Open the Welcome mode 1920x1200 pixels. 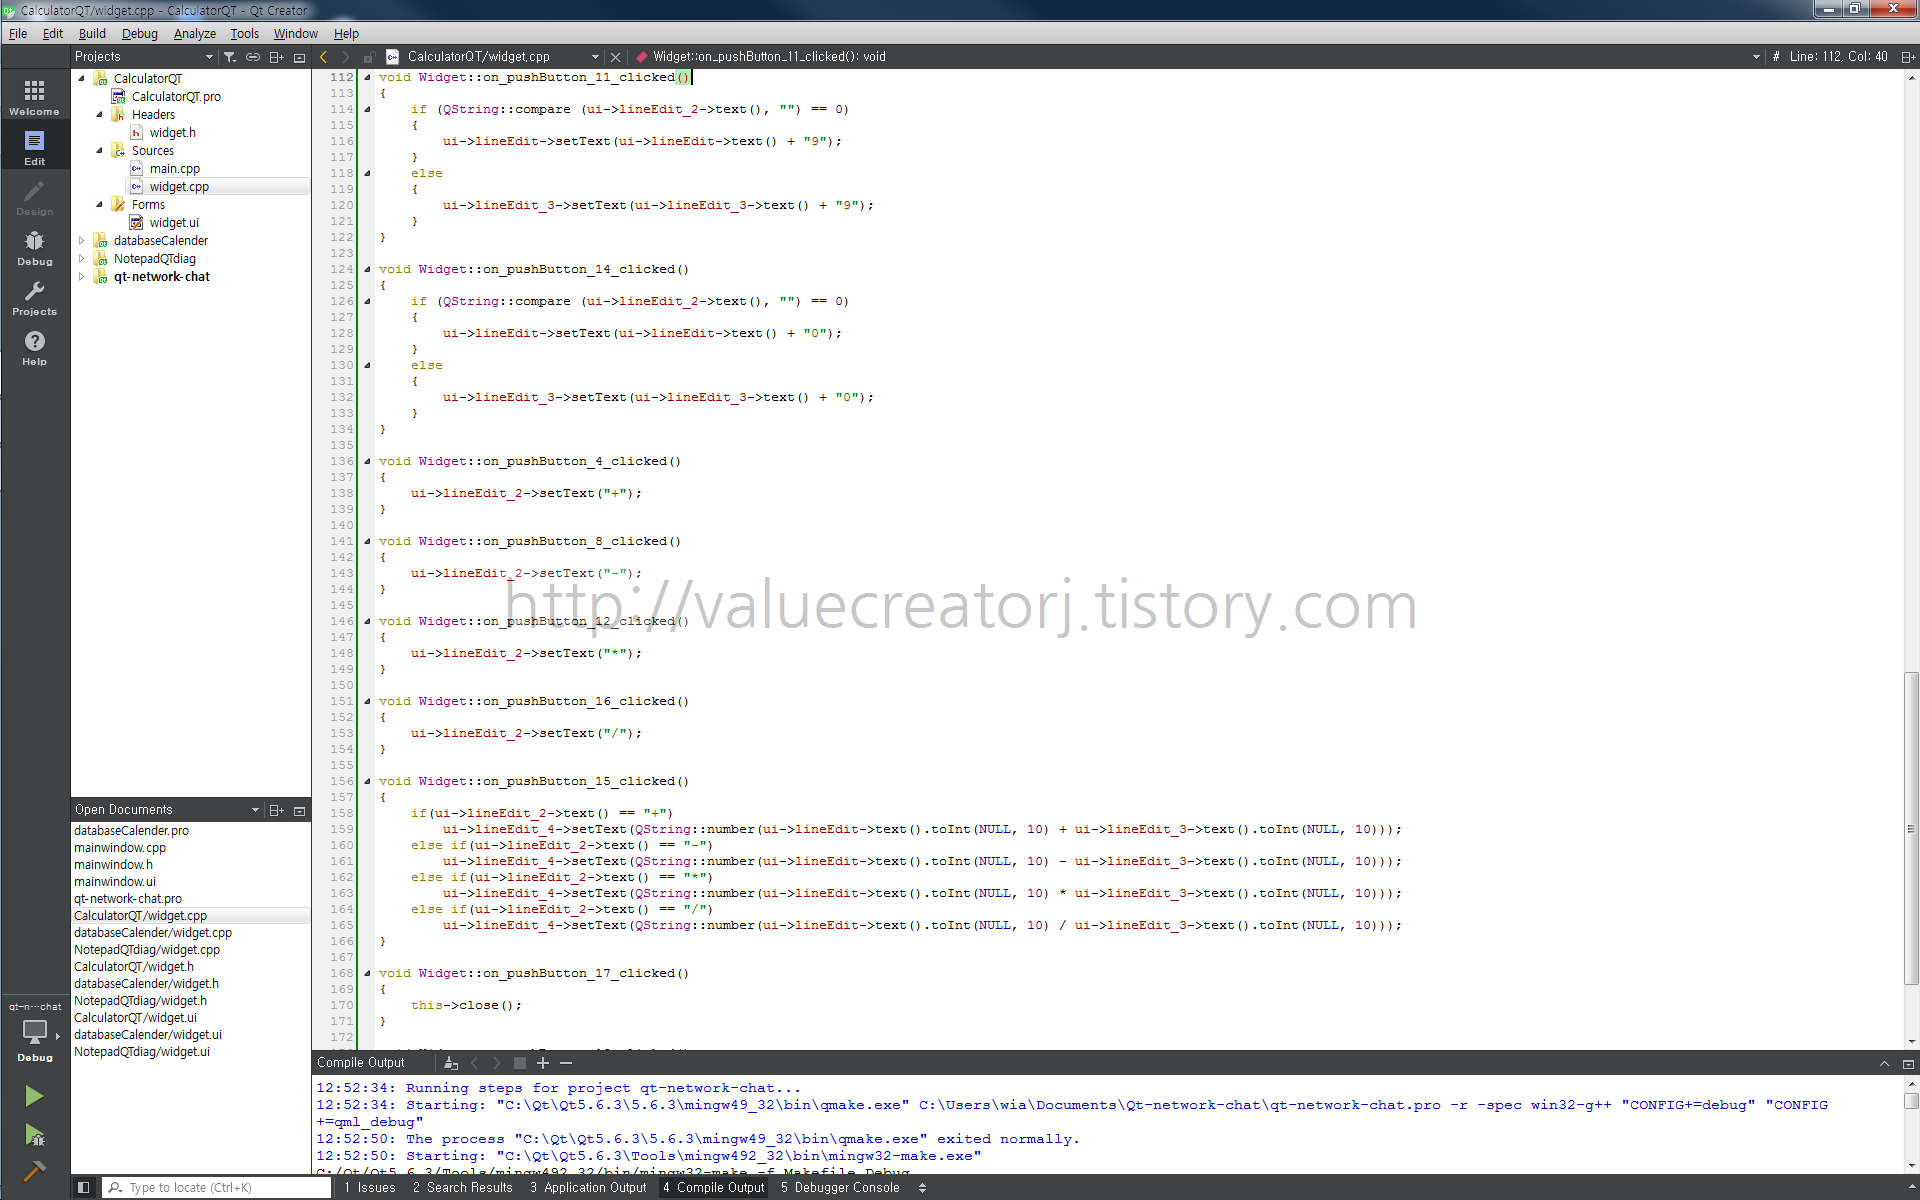tap(34, 98)
